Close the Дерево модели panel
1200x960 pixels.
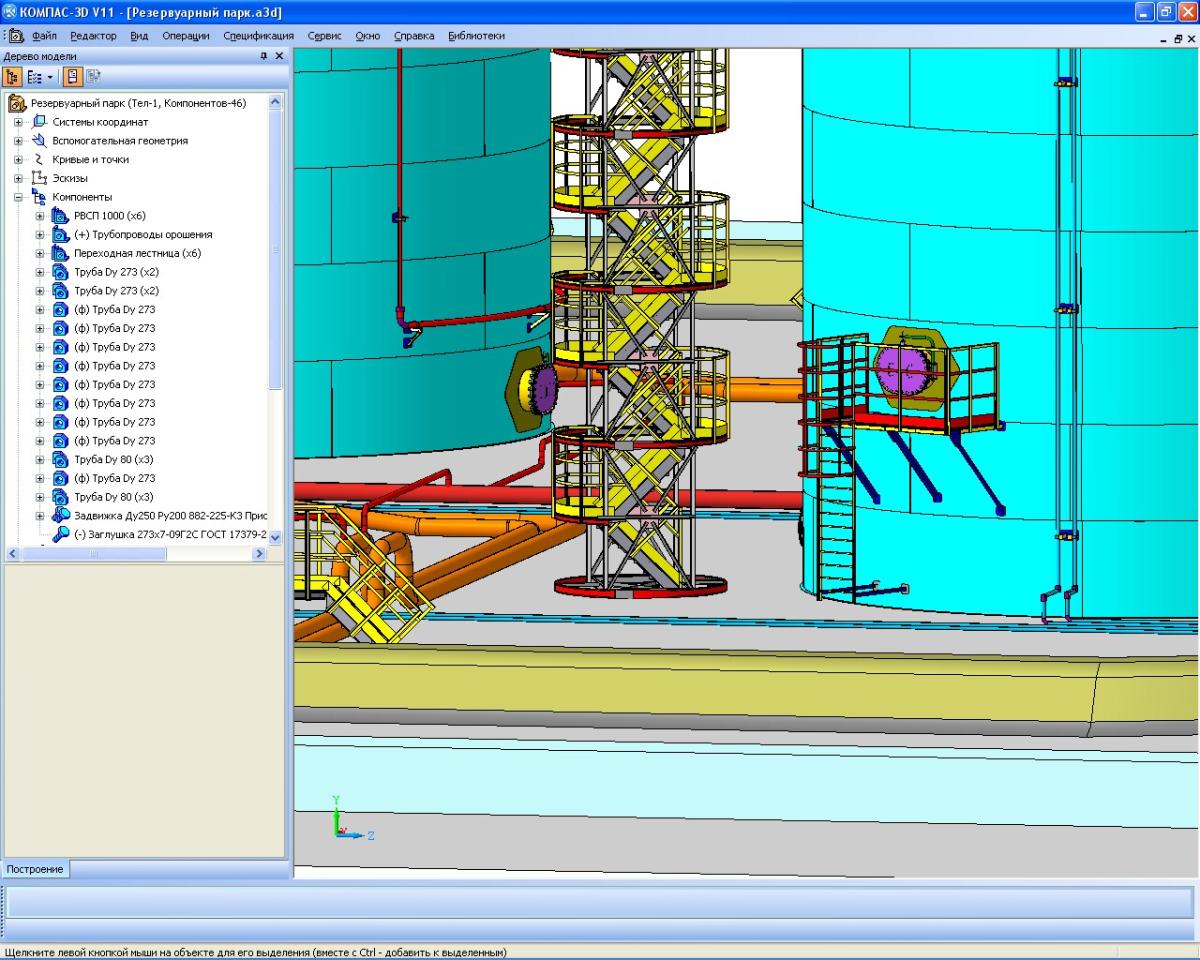pos(280,57)
